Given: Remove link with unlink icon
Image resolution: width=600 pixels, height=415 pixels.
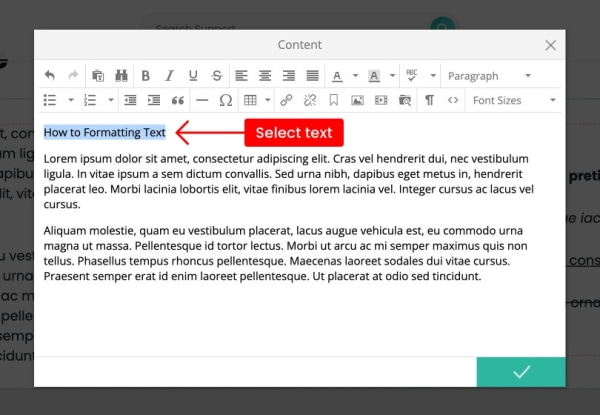Looking at the screenshot, I should coord(310,100).
